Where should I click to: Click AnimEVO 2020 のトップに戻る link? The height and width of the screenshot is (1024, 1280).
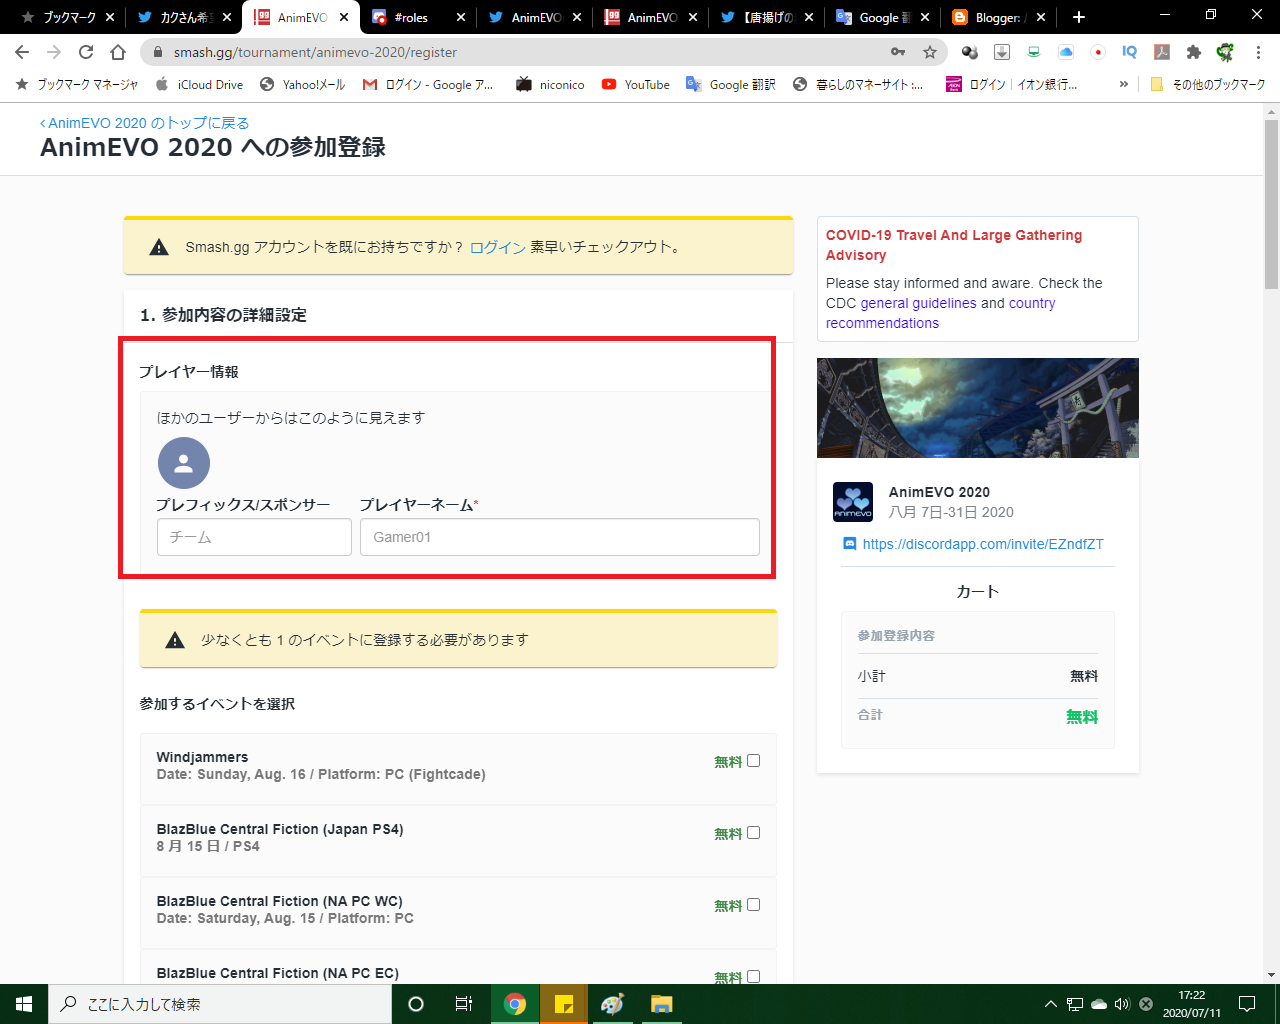pos(144,122)
